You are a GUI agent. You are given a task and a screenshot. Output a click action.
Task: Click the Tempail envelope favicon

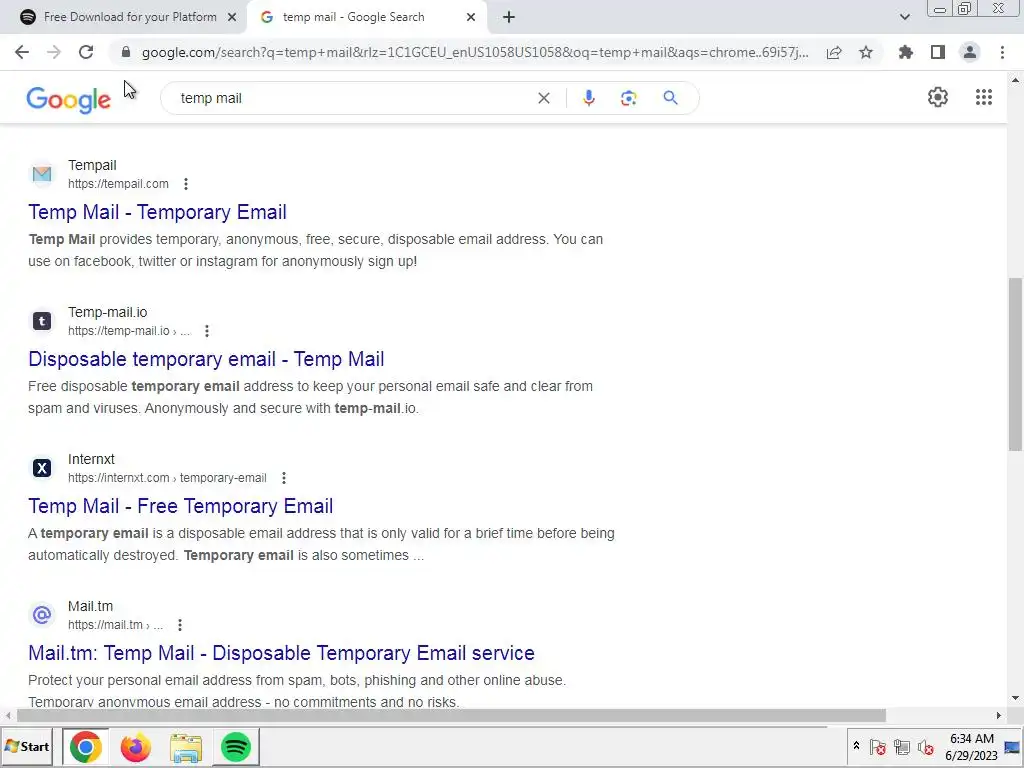click(42, 174)
